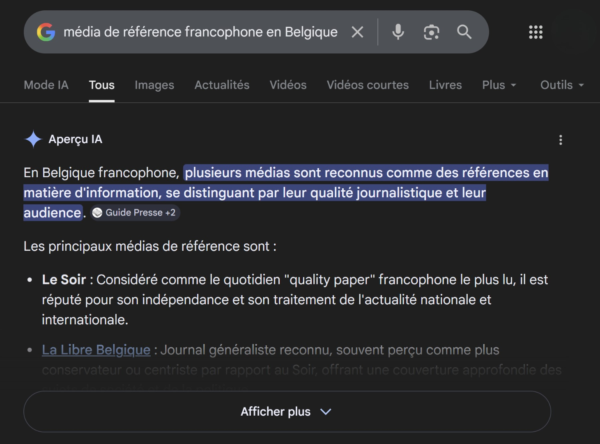Clear the search query with X icon
The width and height of the screenshot is (600, 444).
point(357,32)
